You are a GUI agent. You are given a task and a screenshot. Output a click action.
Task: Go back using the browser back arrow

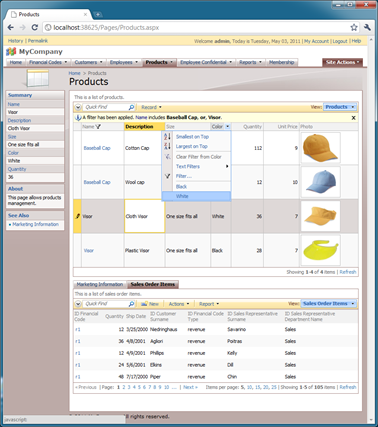pyautogui.click(x=11, y=27)
